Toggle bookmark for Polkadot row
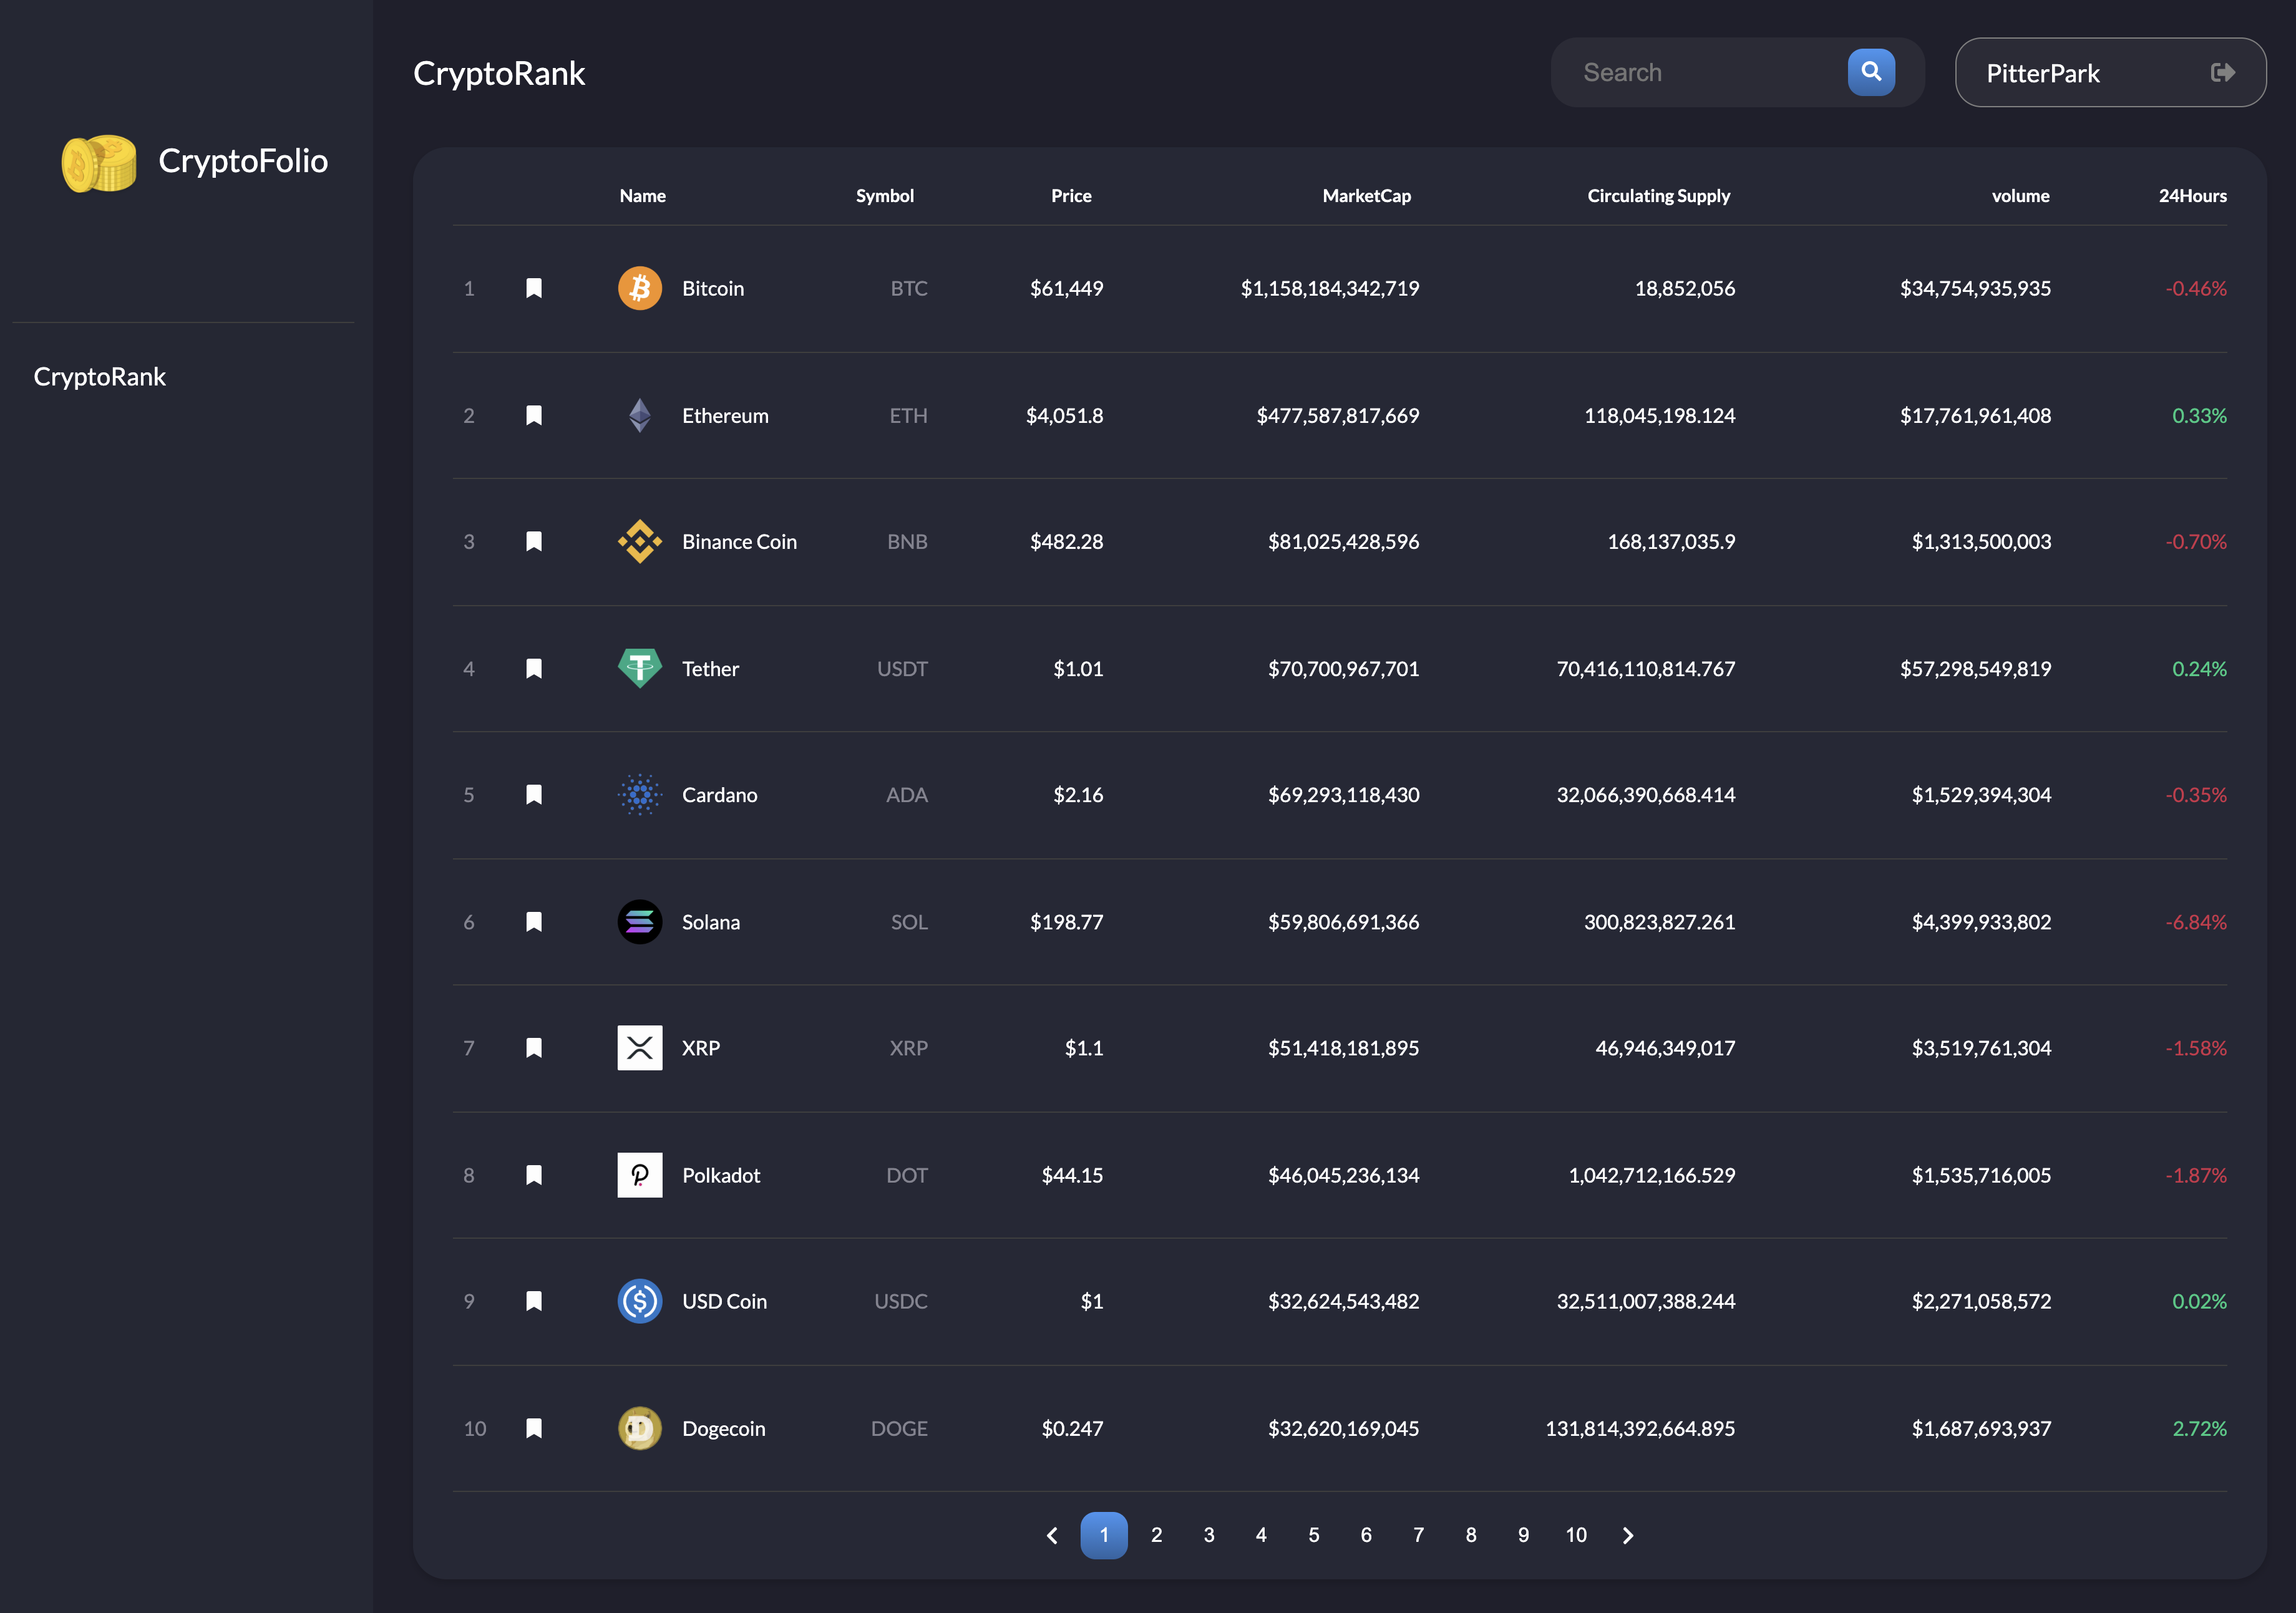This screenshot has height=1613, width=2296. 534,1175
